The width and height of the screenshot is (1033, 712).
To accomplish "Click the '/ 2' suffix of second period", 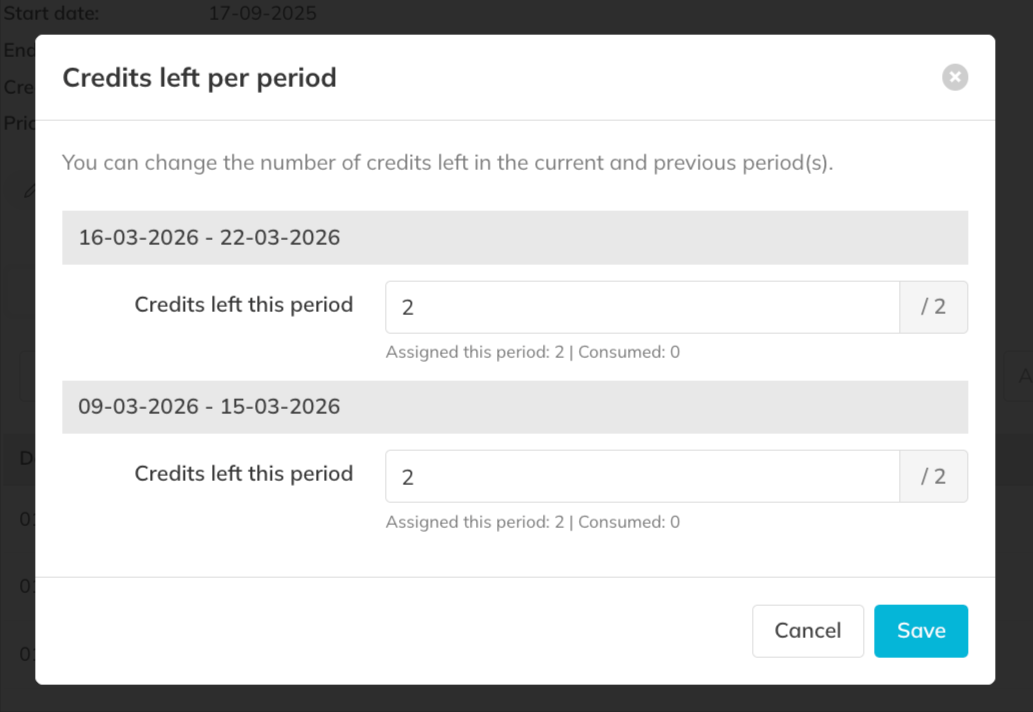I will 933,477.
